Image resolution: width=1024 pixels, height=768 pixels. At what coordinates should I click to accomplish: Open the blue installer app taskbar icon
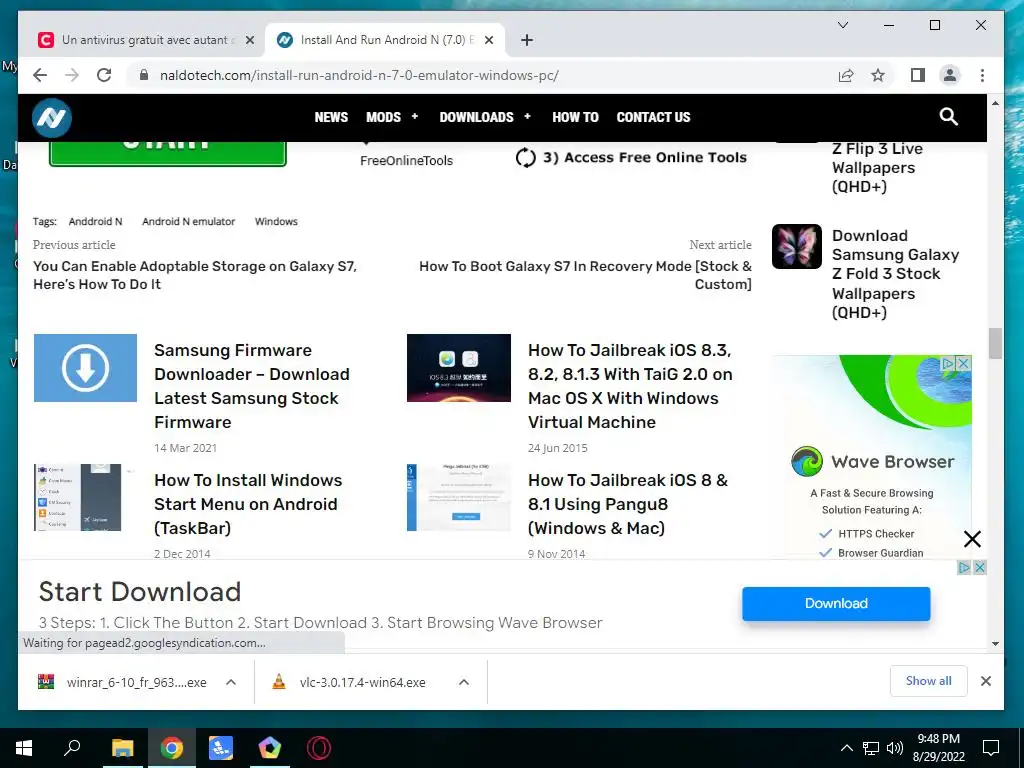tap(221, 748)
